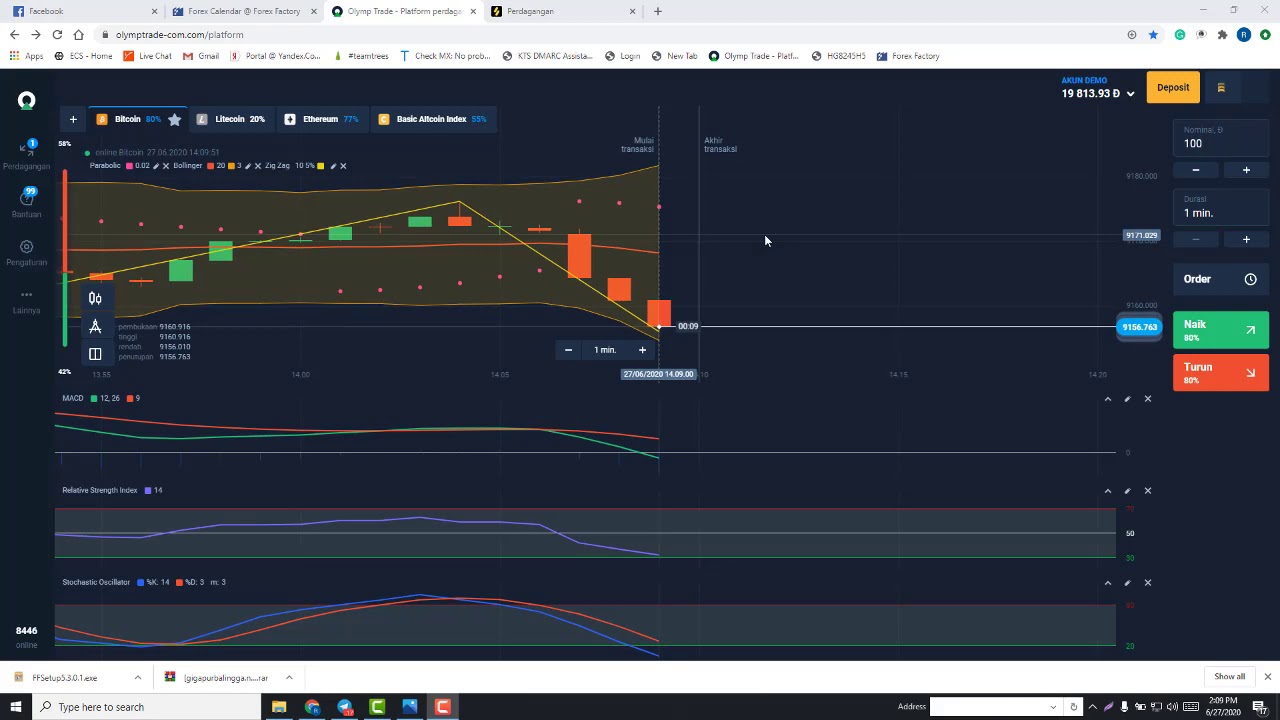Open Forex Factory bookmark
The height and width of the screenshot is (720, 1280).
(907, 56)
